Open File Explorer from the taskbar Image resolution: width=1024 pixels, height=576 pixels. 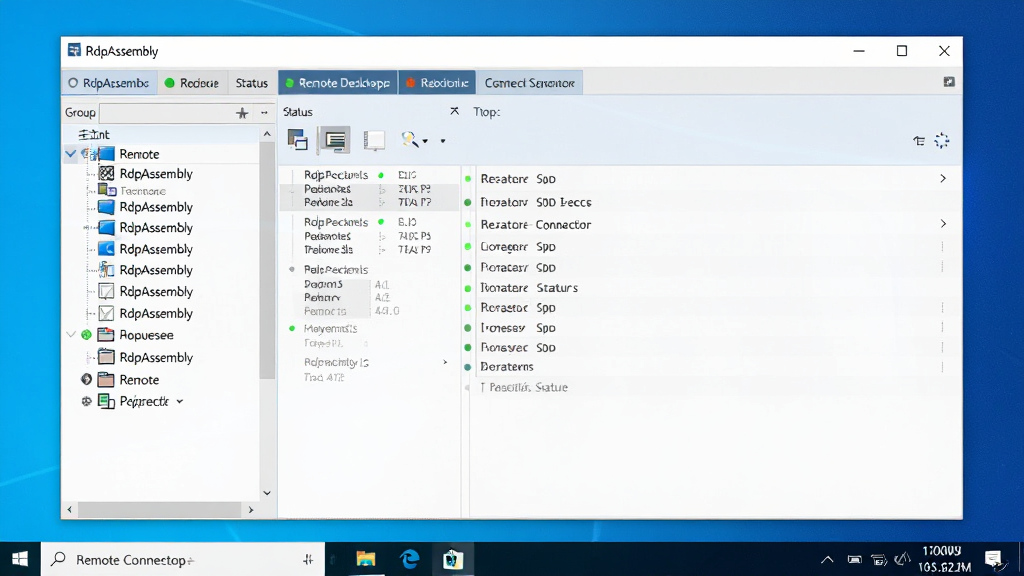point(366,559)
